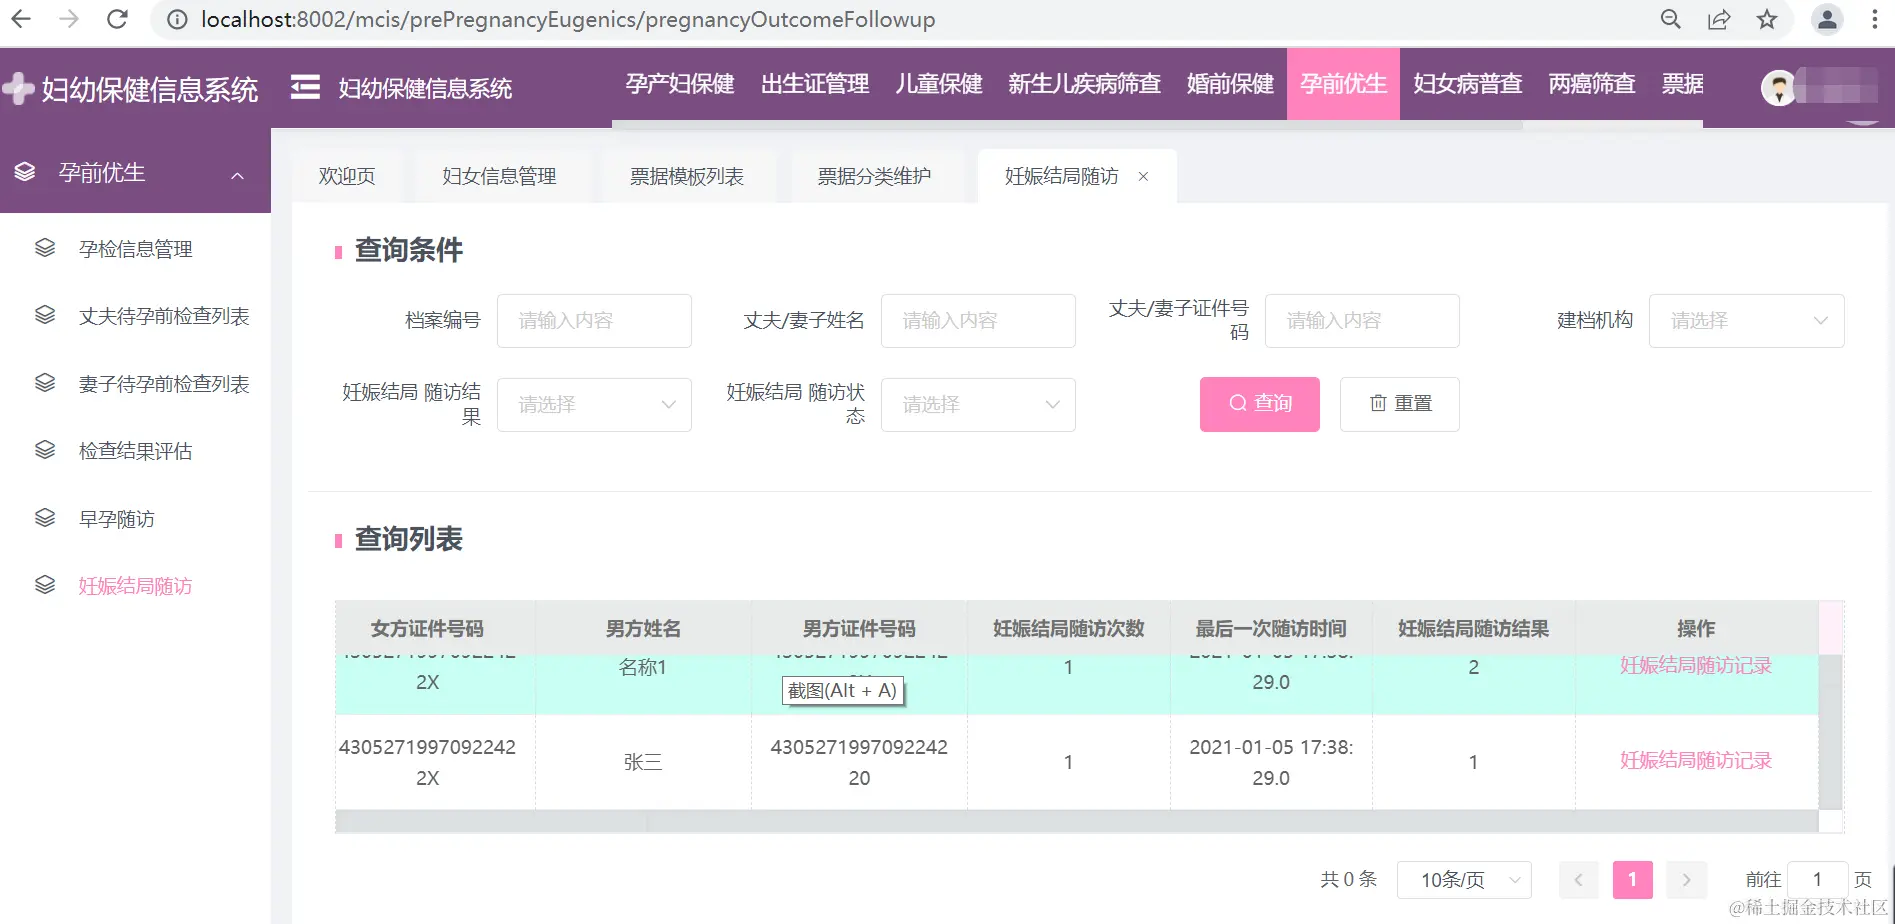Click the 张三 name cell

[x=643, y=762]
